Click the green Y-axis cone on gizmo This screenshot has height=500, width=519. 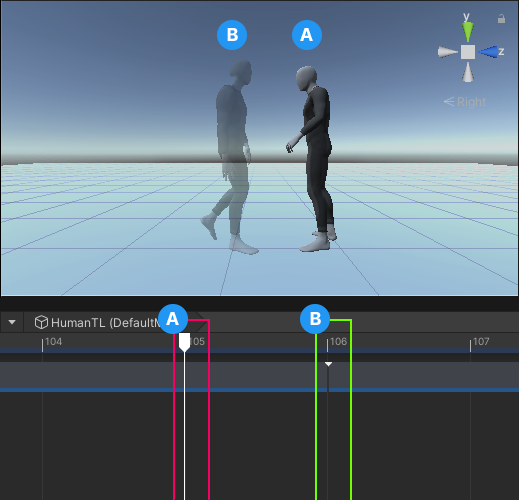click(468, 32)
